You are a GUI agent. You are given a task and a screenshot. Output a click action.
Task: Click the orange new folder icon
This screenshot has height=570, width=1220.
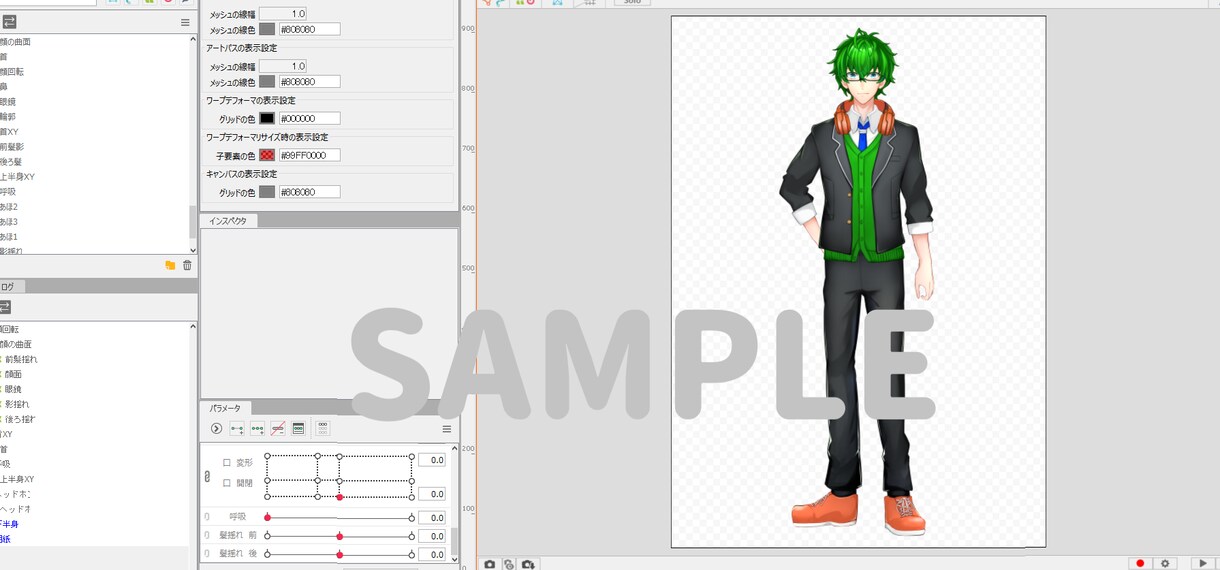pyautogui.click(x=170, y=265)
